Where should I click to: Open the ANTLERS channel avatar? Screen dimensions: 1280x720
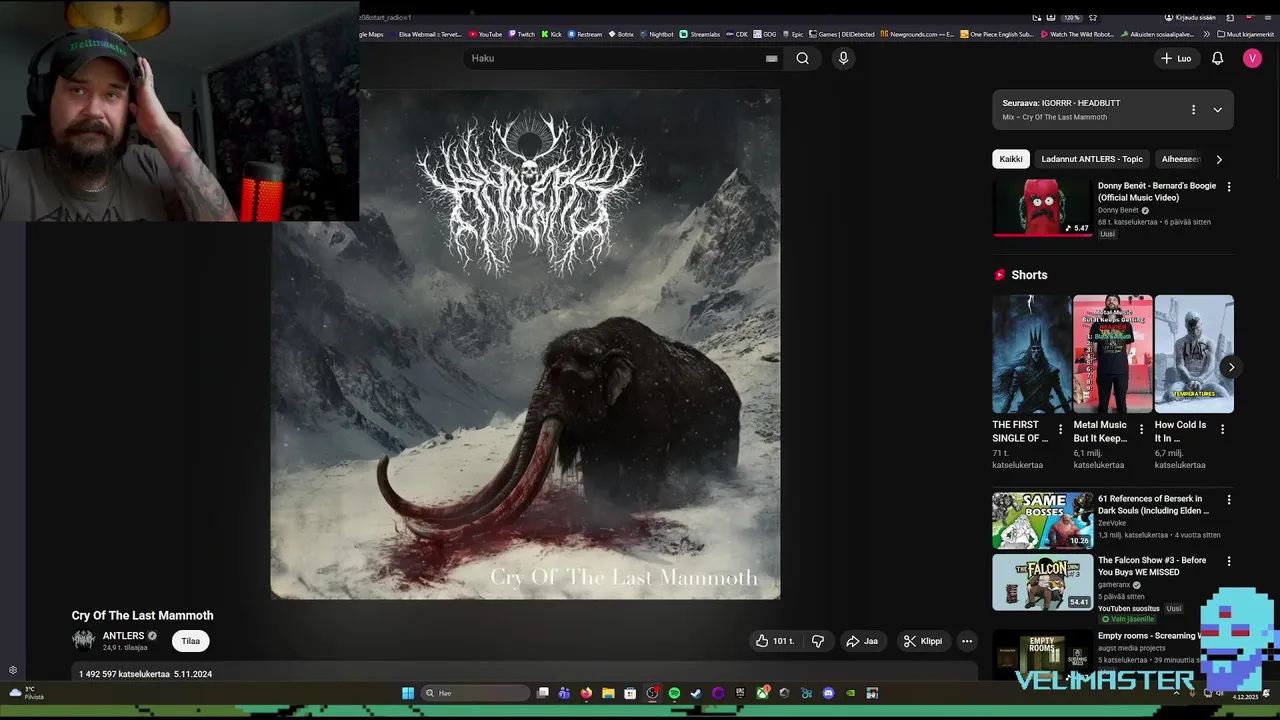[x=84, y=640]
